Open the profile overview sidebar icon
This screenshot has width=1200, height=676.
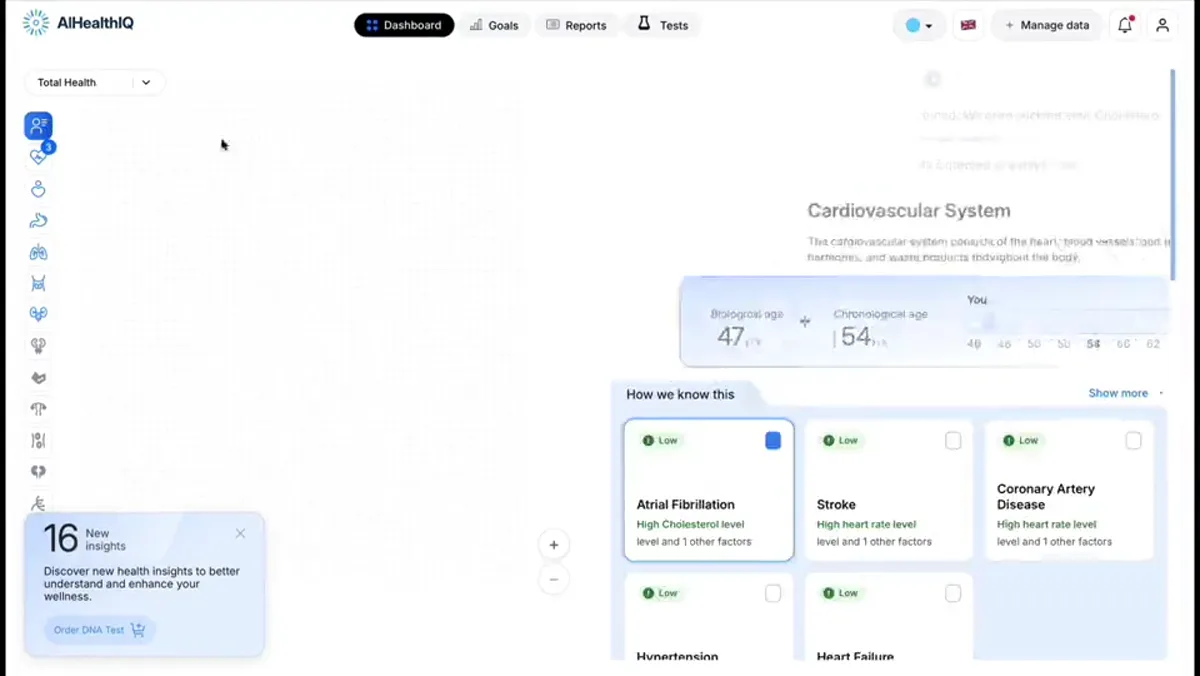(38, 126)
